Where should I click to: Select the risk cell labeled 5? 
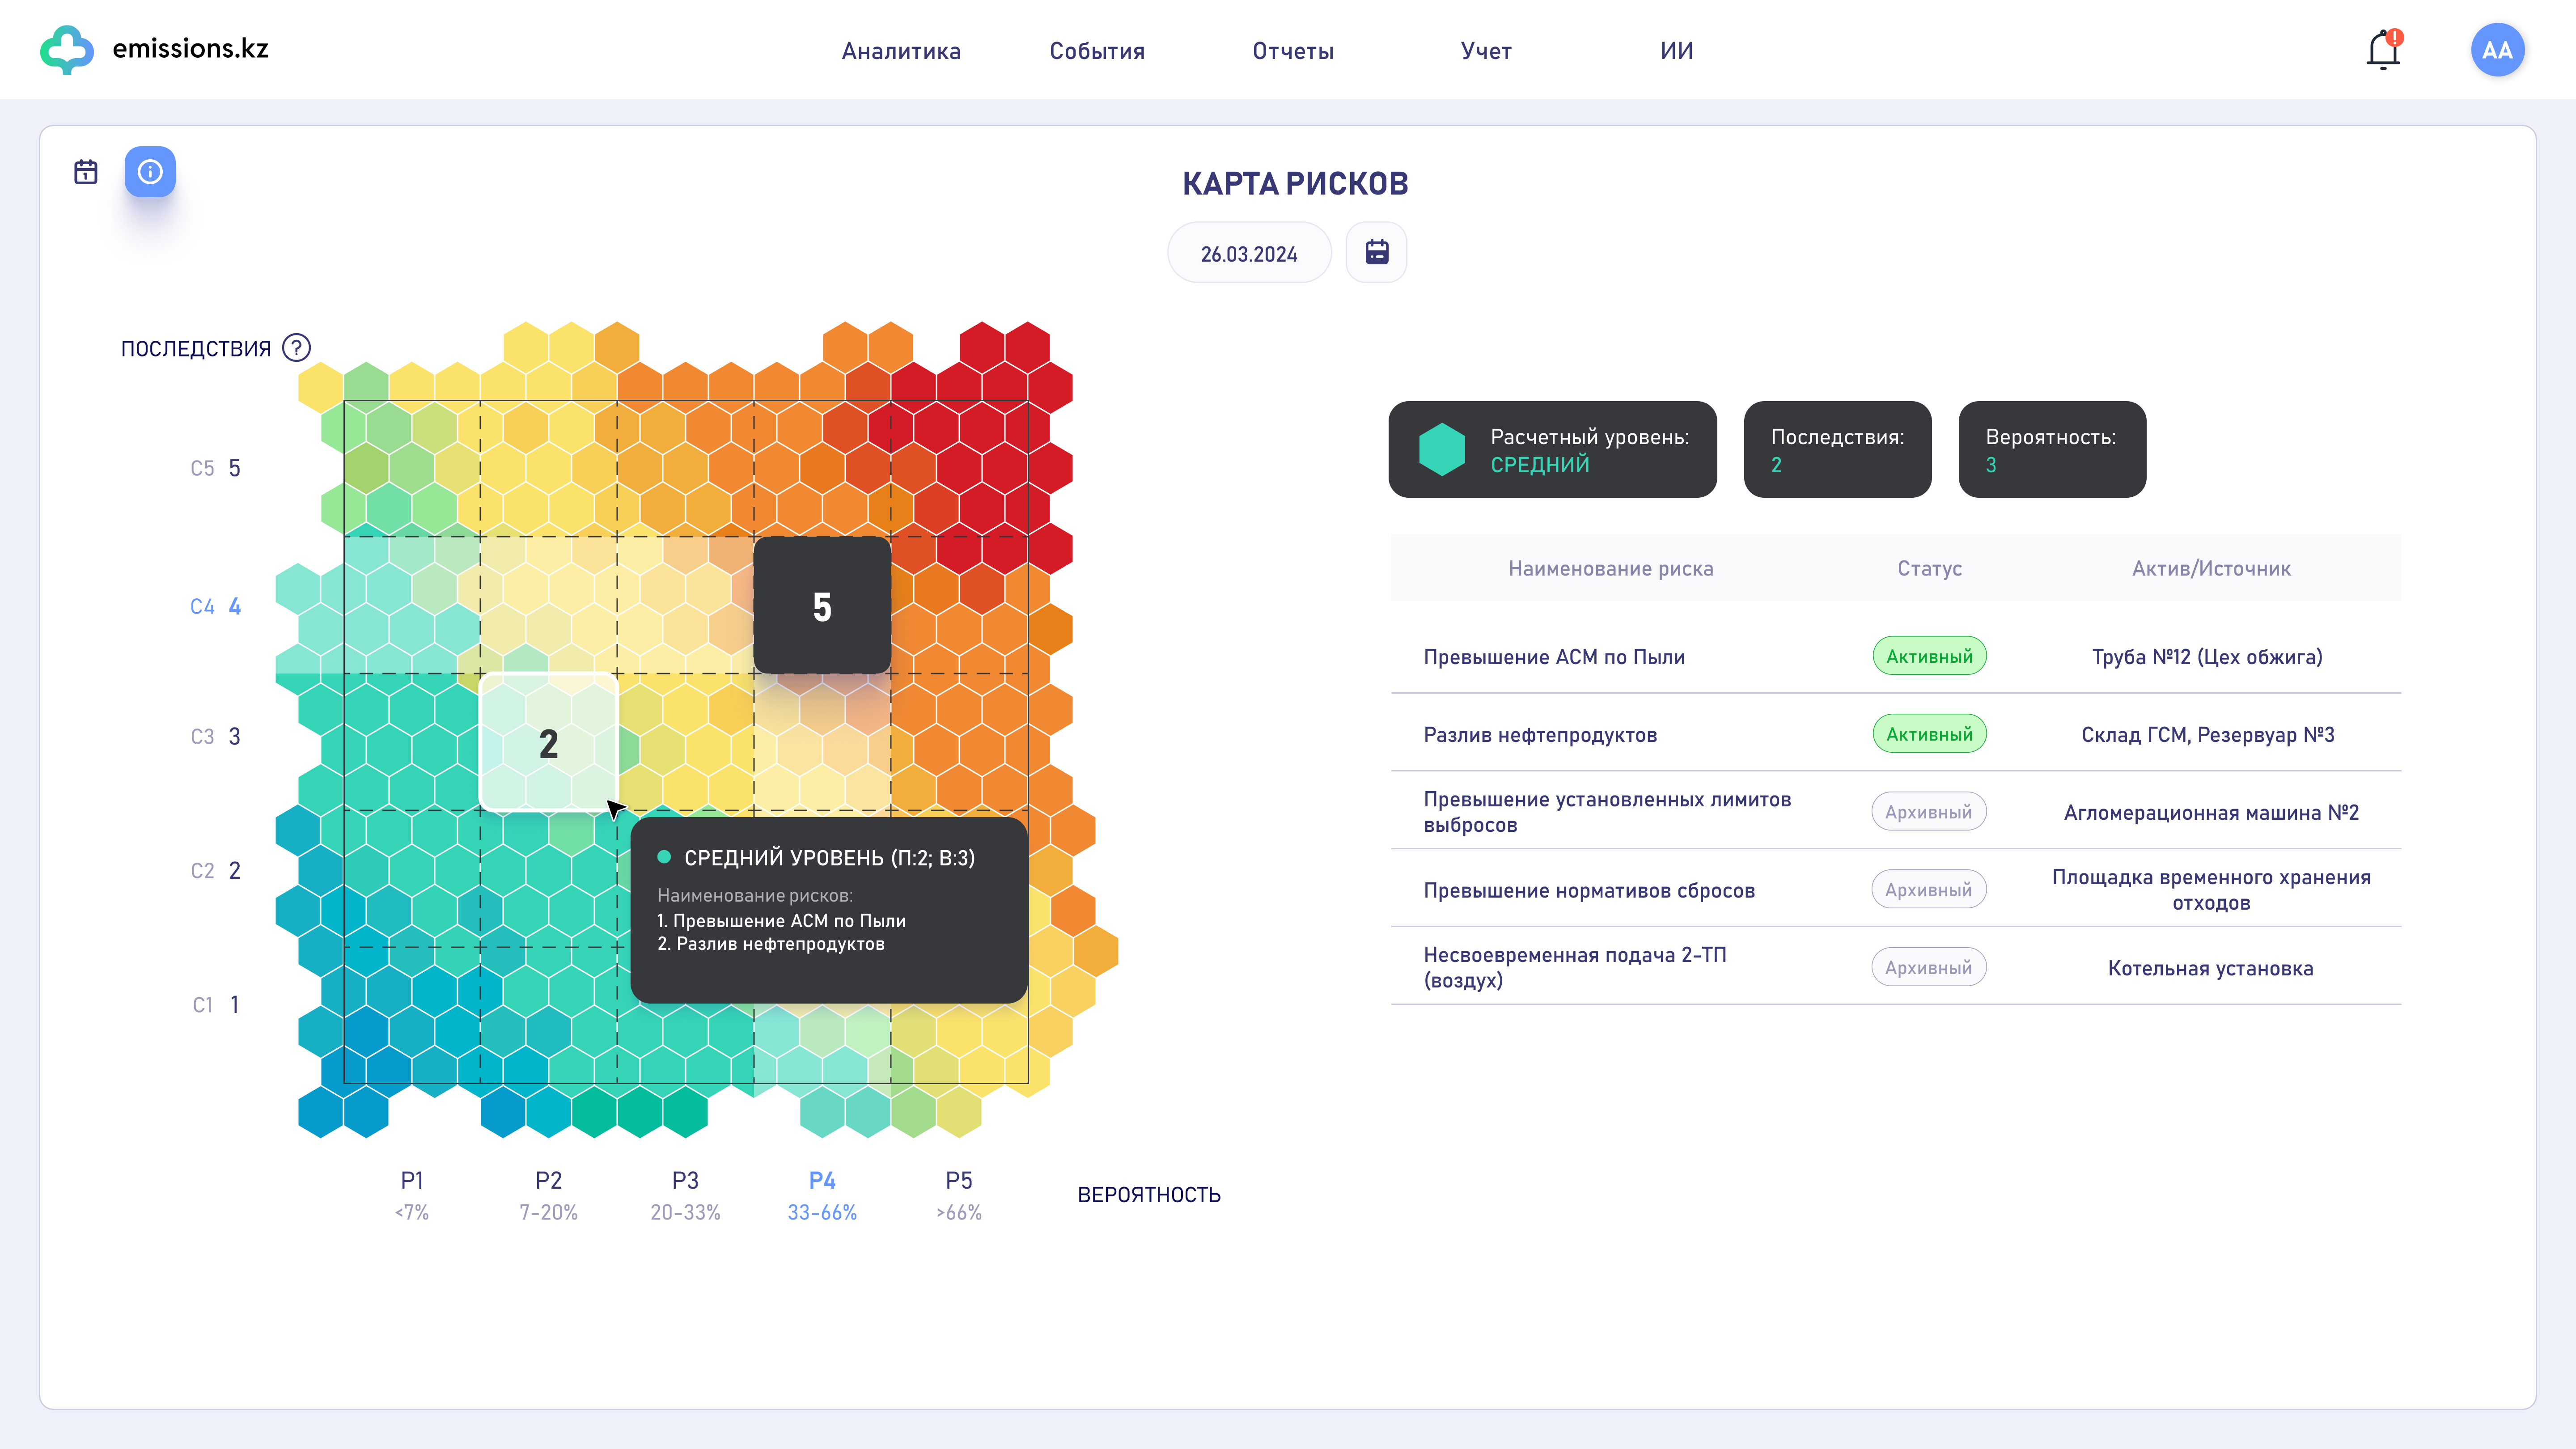(x=822, y=606)
